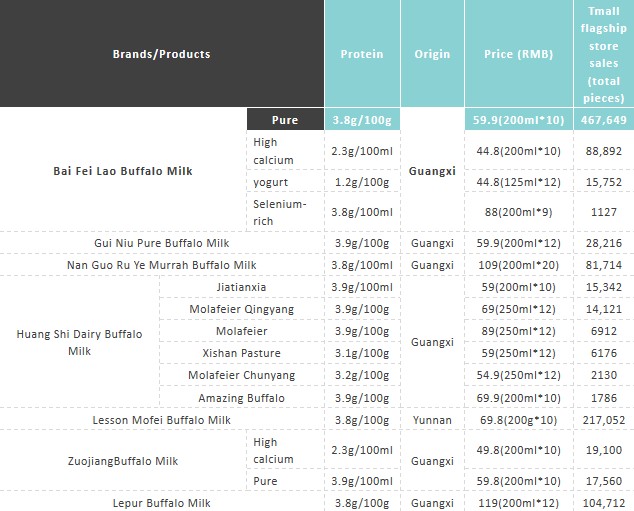Select Nan Guo Ru Ye Murrah Buffalo Milk
The width and height of the screenshot is (634, 511).
[x=162, y=265]
